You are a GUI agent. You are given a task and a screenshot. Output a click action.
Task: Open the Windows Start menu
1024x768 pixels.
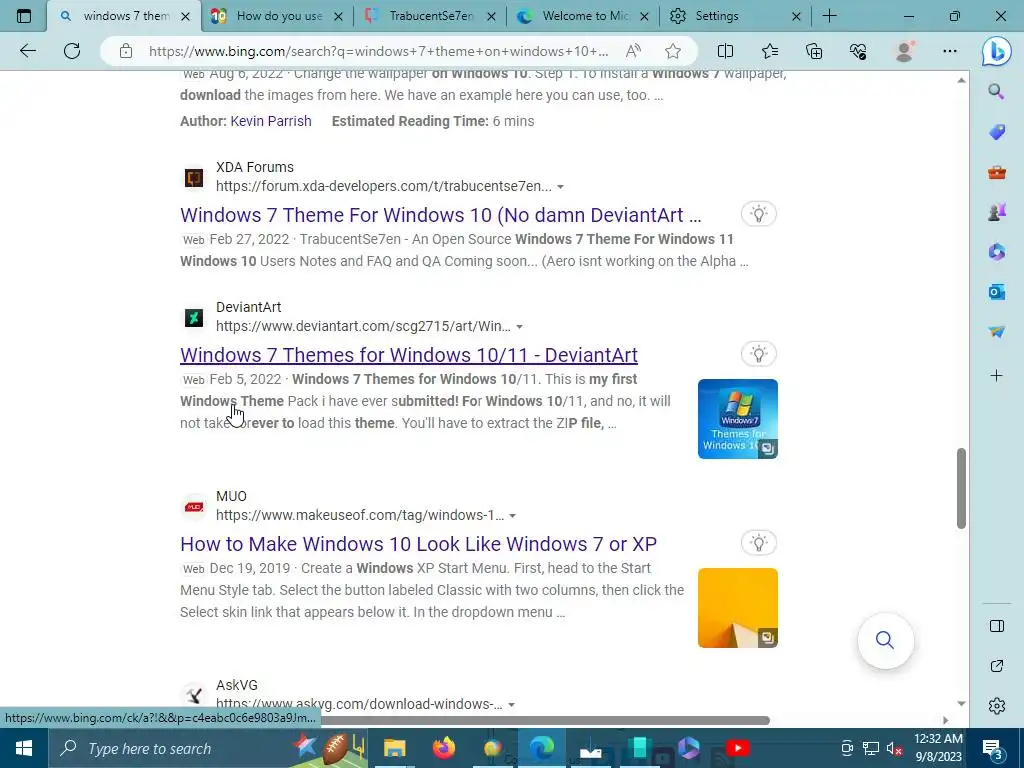(24, 748)
